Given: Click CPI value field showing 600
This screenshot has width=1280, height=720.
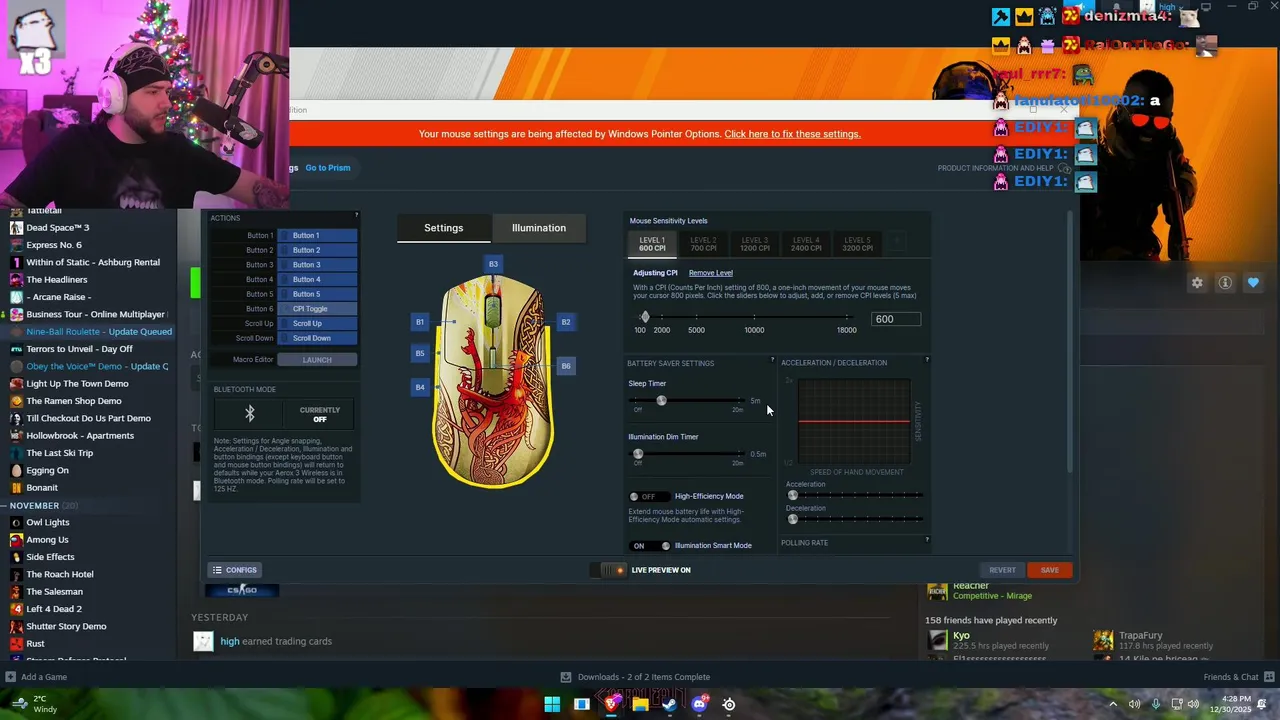Looking at the screenshot, I should tap(896, 319).
